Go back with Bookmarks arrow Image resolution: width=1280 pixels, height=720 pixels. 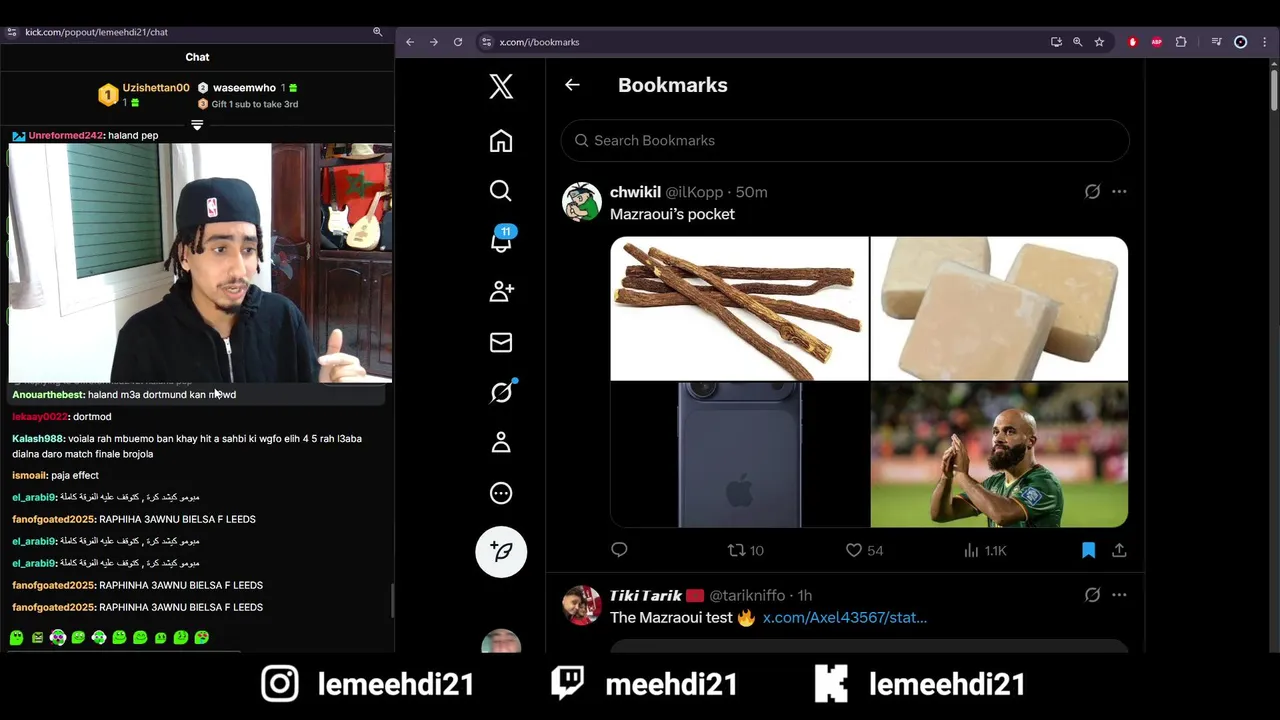pyautogui.click(x=572, y=85)
